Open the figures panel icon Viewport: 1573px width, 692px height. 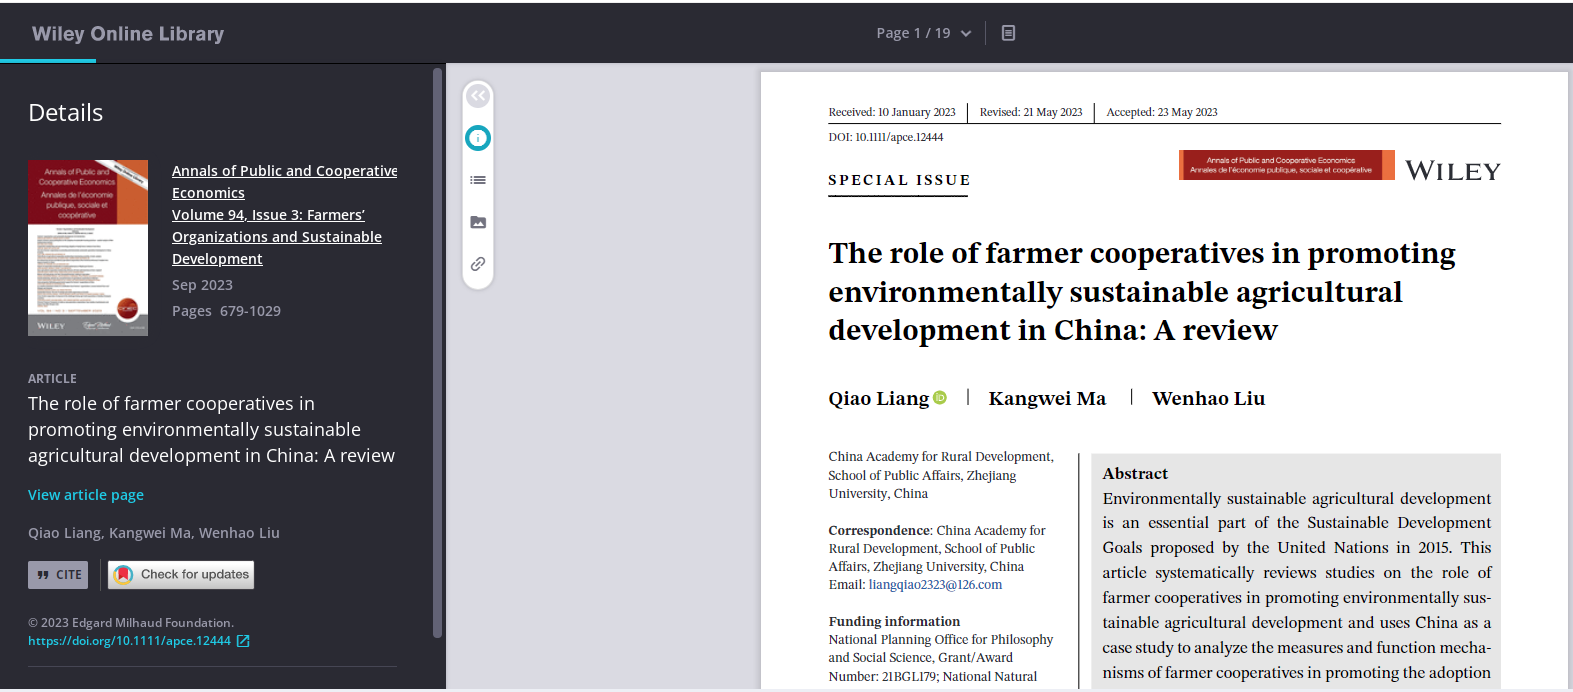point(478,222)
